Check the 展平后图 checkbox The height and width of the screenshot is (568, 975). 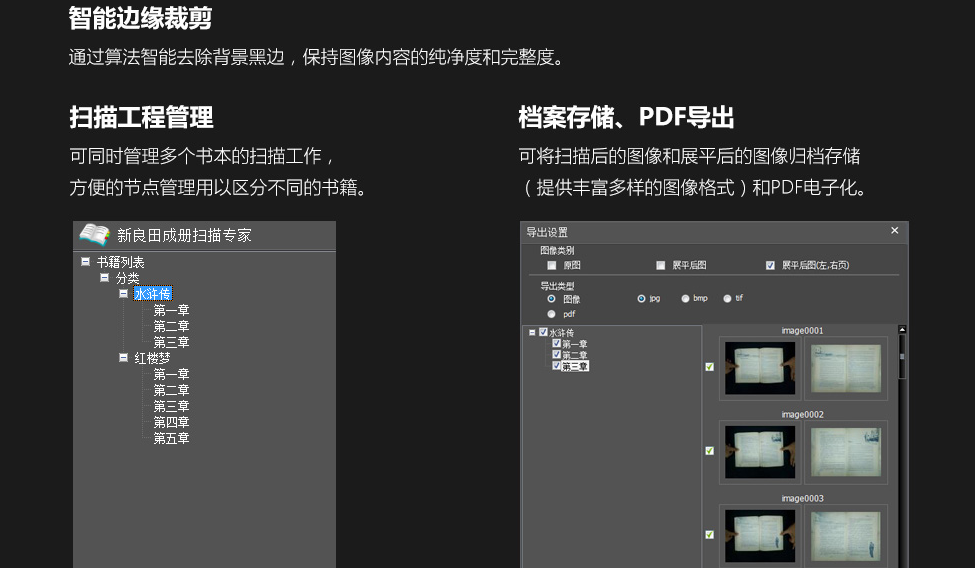[660, 266]
